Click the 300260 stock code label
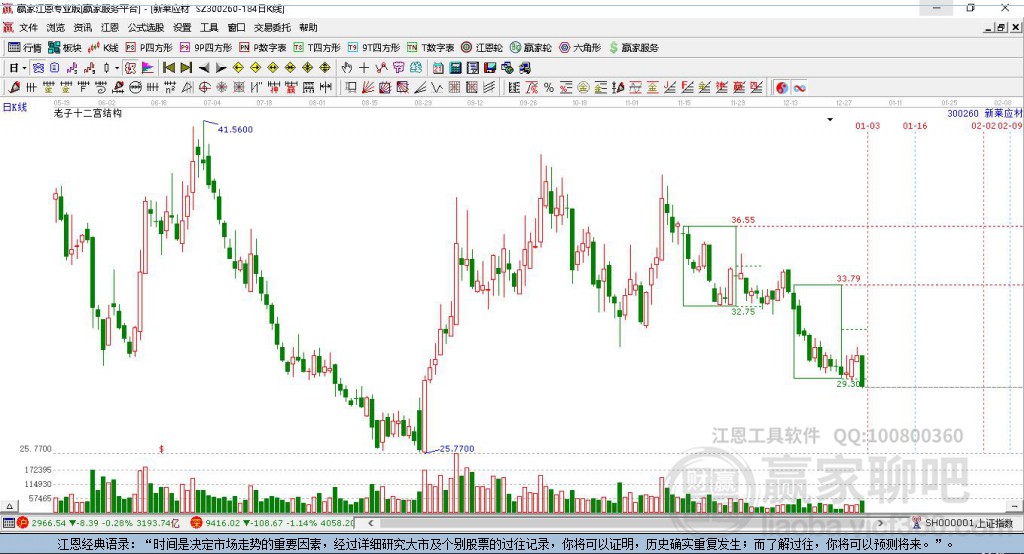Viewport: 1024px width, 554px height. 963,114
